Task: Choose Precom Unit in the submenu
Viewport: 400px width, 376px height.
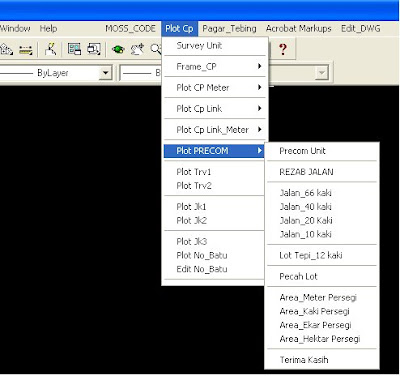Action: point(322,151)
